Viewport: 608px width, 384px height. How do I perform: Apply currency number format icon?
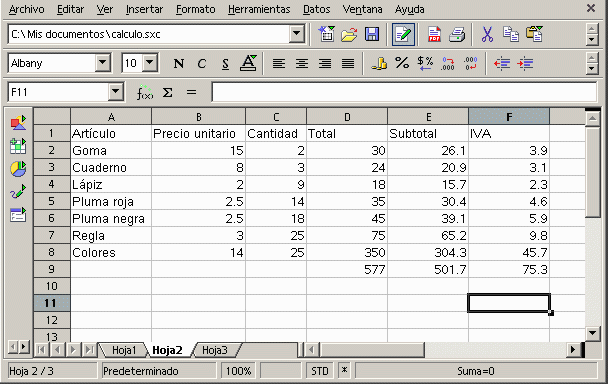point(378,63)
